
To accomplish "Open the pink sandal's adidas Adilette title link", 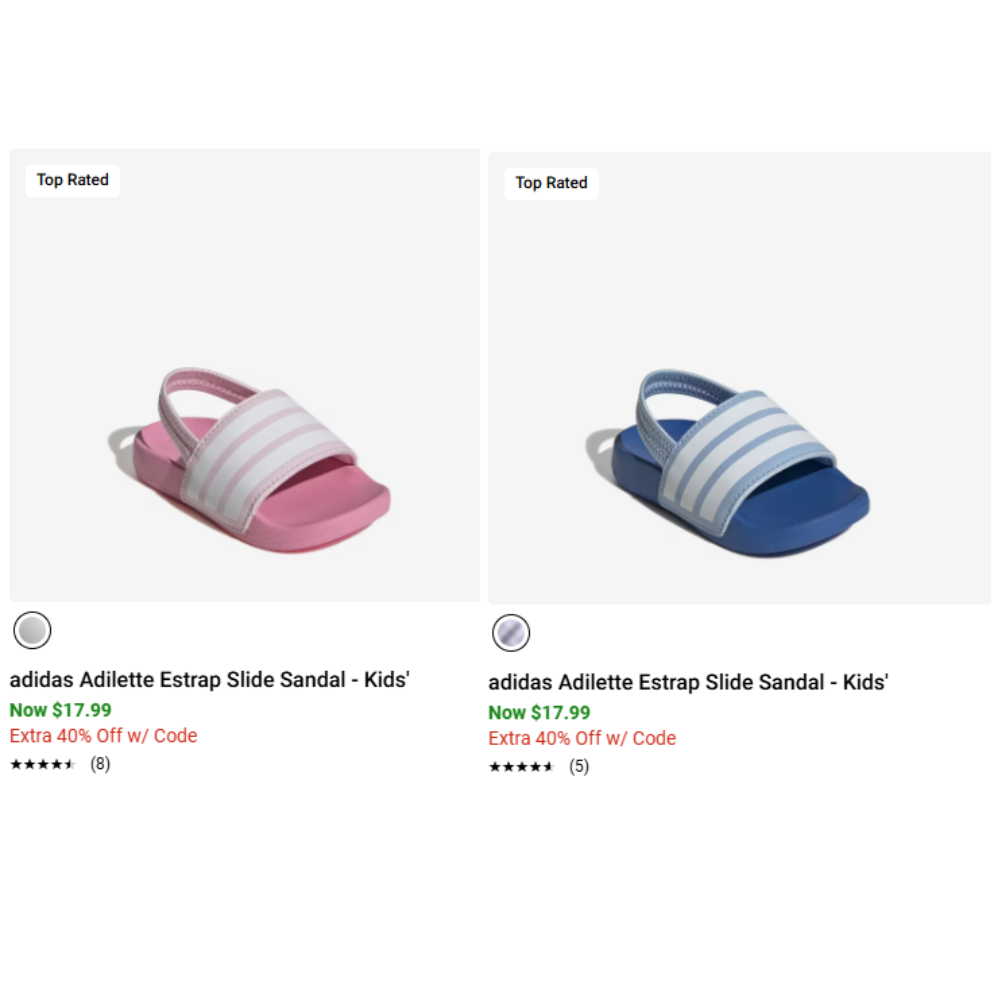I will 209,679.
